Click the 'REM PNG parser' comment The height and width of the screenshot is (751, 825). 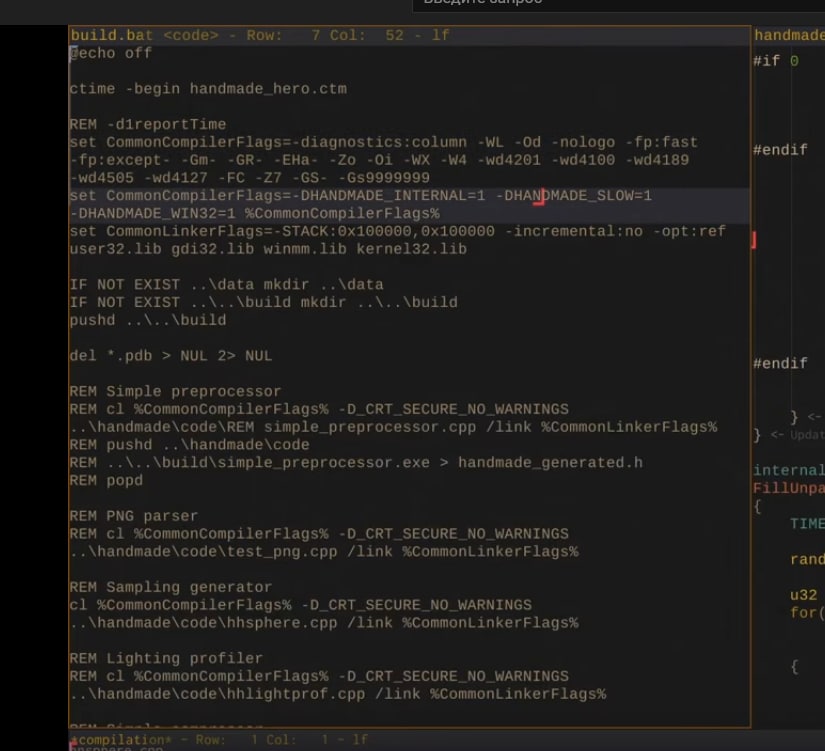point(134,516)
